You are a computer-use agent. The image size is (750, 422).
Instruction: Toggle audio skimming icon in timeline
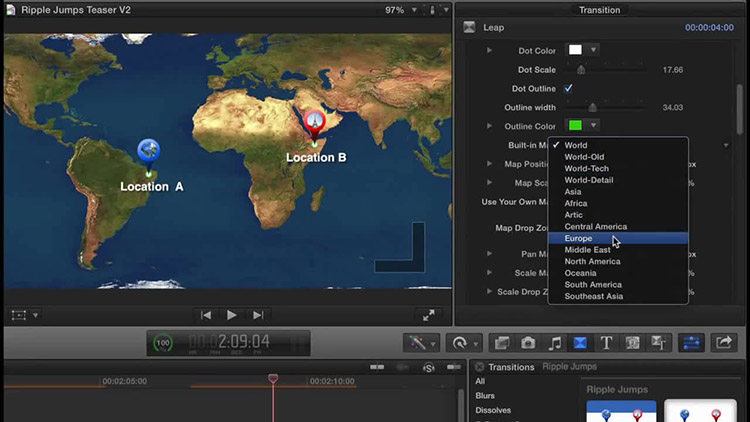402,367
